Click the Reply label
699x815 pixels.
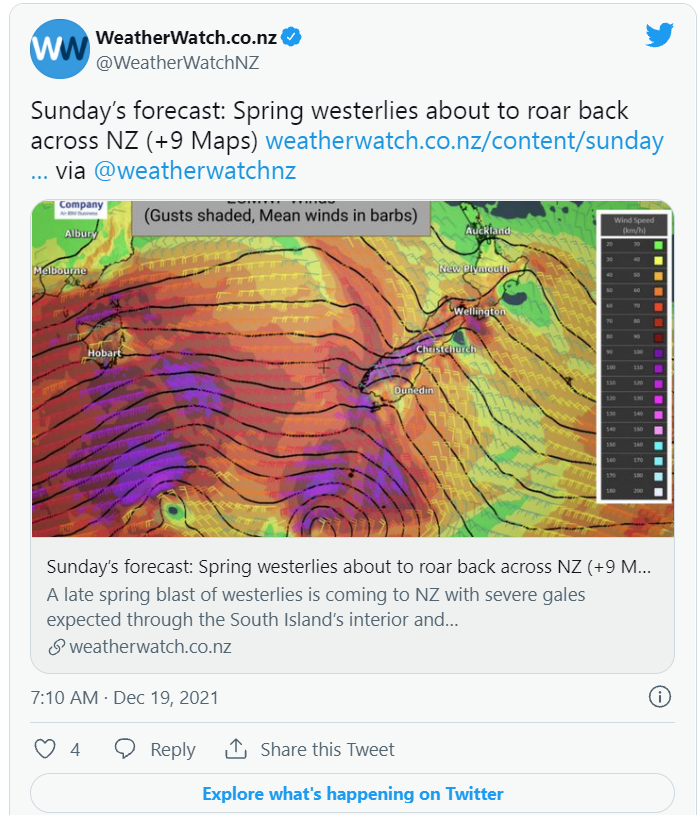click(x=173, y=750)
